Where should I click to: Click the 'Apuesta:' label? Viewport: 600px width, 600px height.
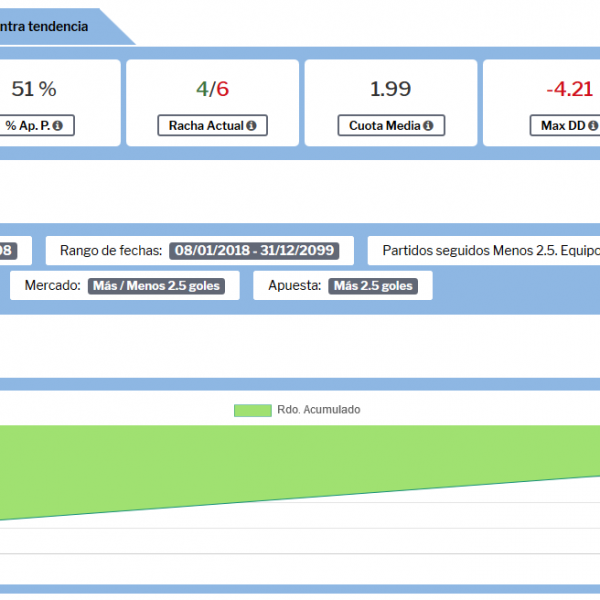[295, 285]
